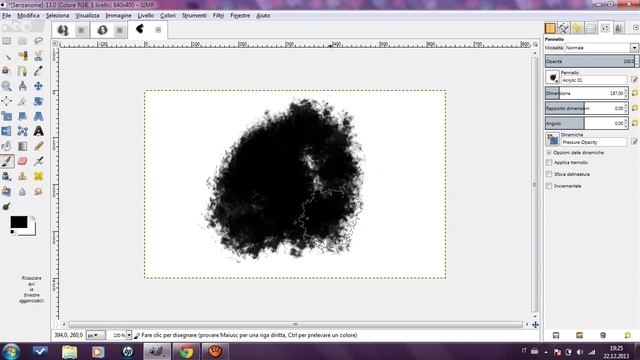Open the Filtri menu
Screen dimensions: 640x360
(218, 16)
